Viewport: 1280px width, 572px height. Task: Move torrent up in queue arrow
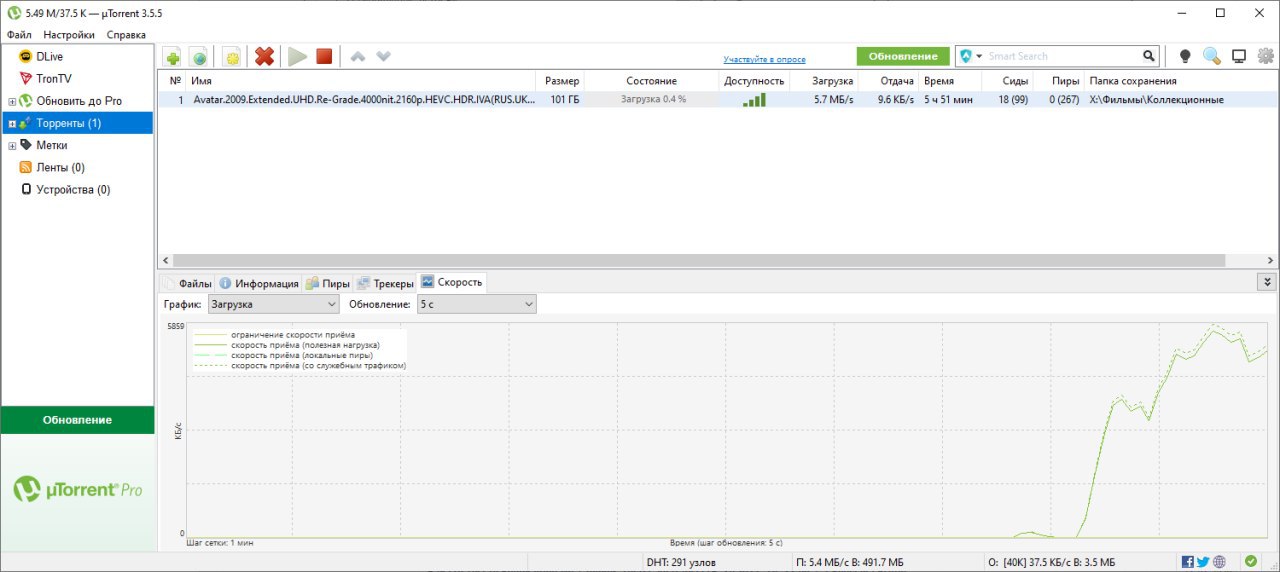click(358, 56)
